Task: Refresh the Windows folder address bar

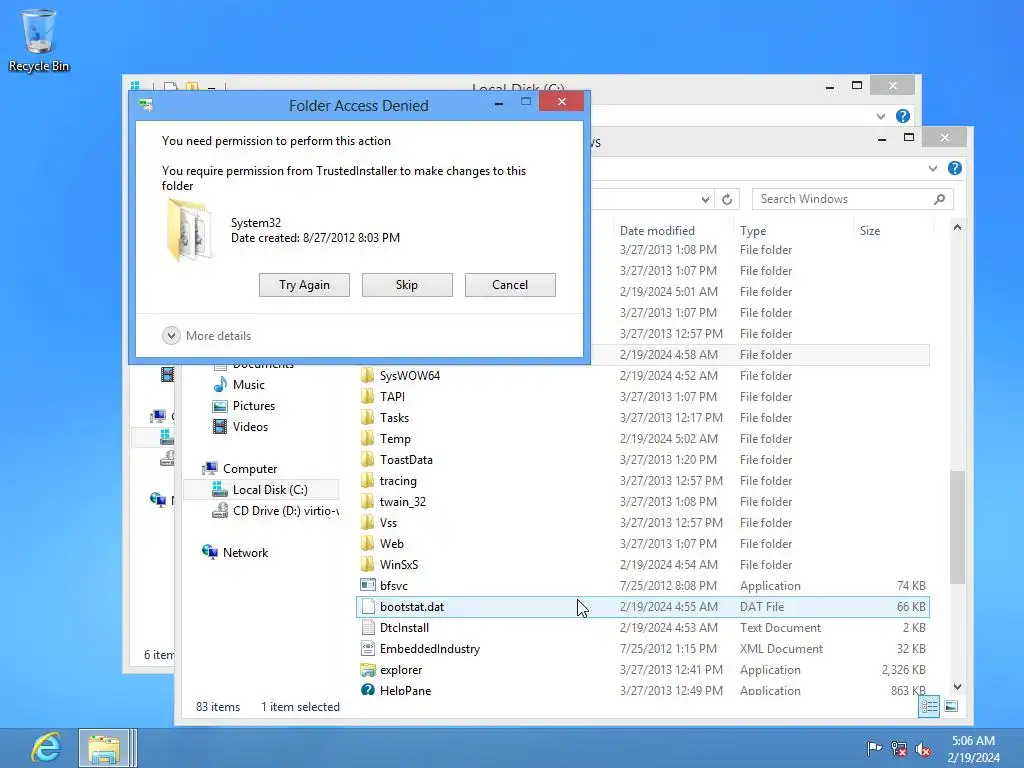Action: pyautogui.click(x=727, y=199)
